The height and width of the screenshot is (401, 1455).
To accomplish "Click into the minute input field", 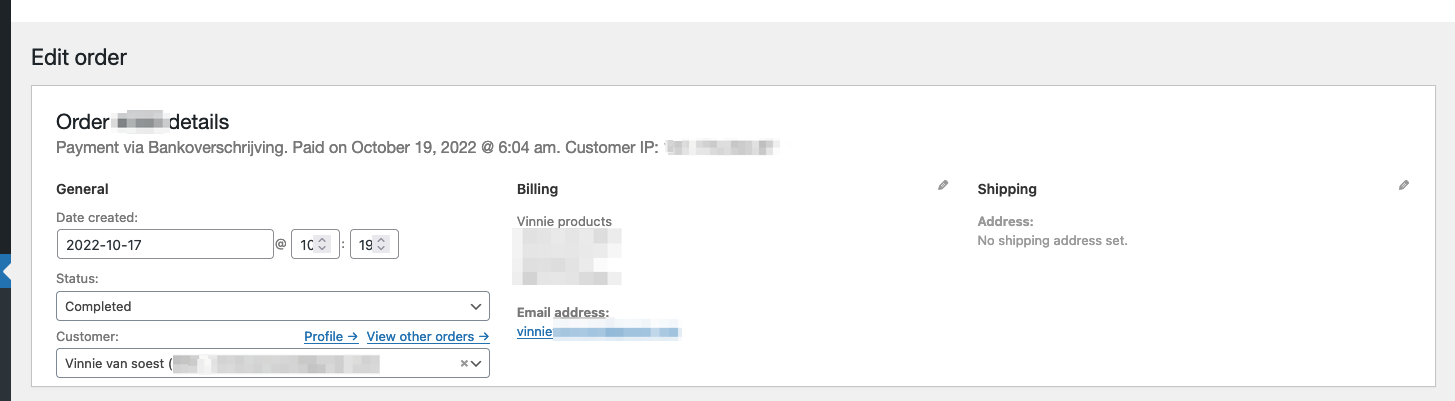I will tap(374, 245).
